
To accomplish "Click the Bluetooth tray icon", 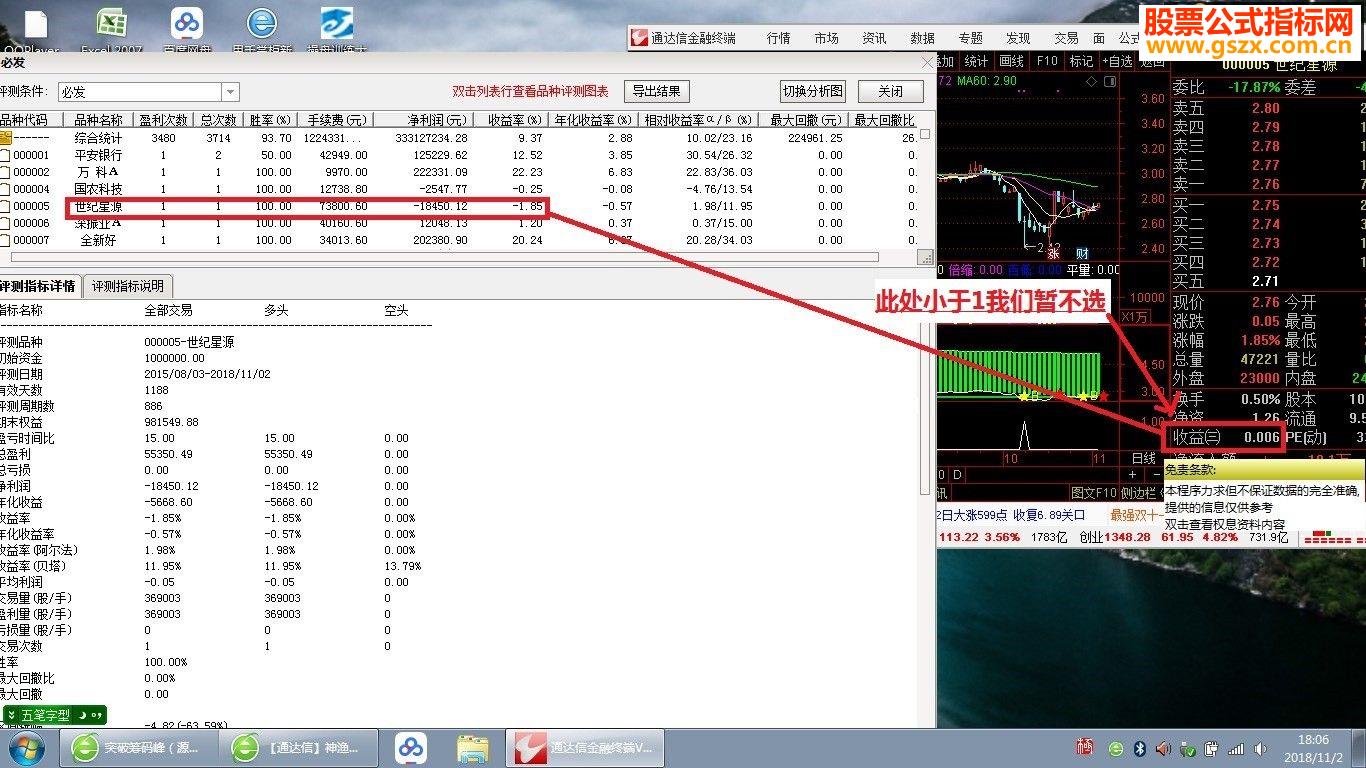I will click(1139, 748).
